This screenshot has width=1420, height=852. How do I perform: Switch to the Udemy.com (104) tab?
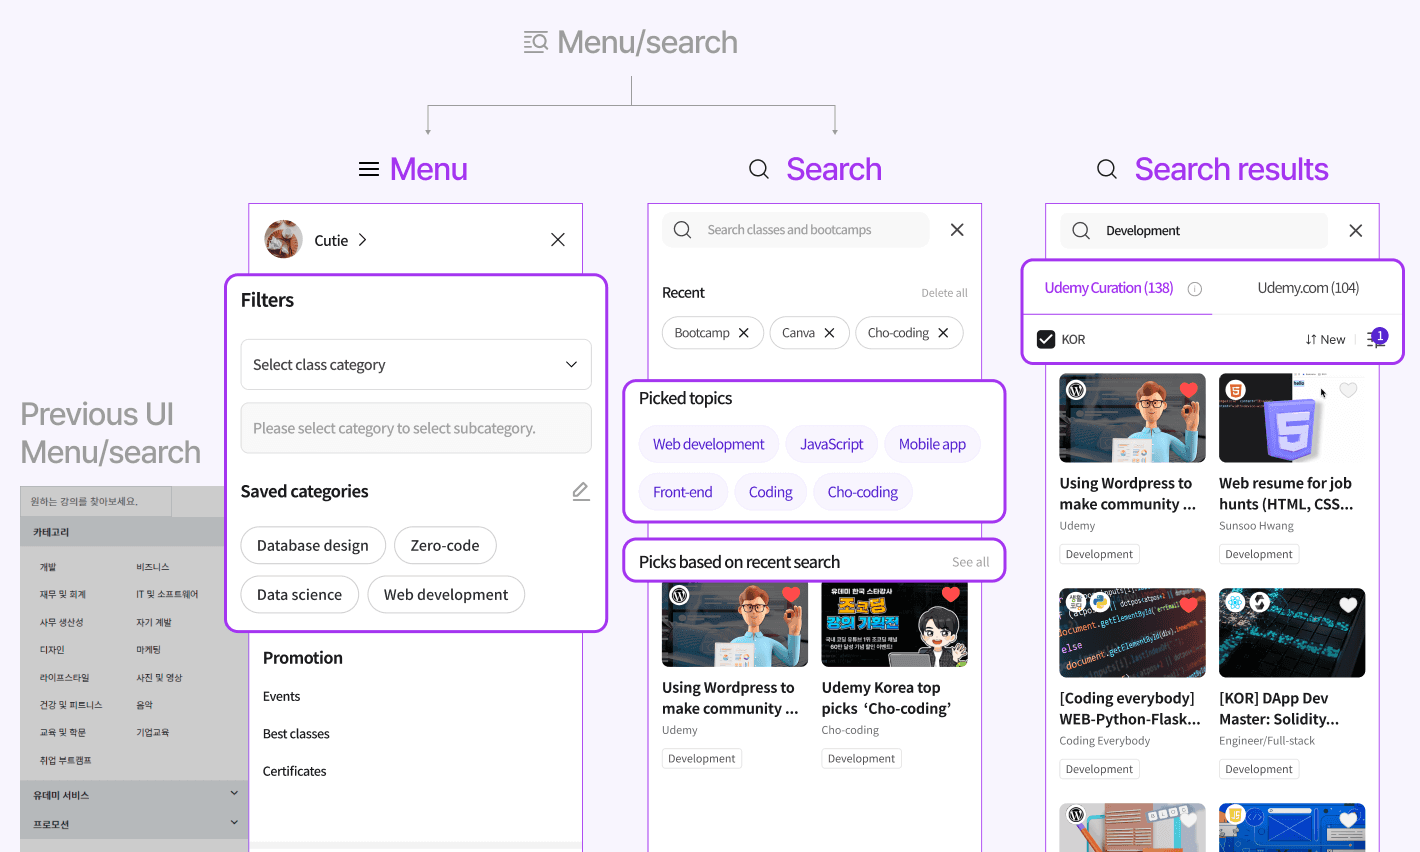[1308, 288]
